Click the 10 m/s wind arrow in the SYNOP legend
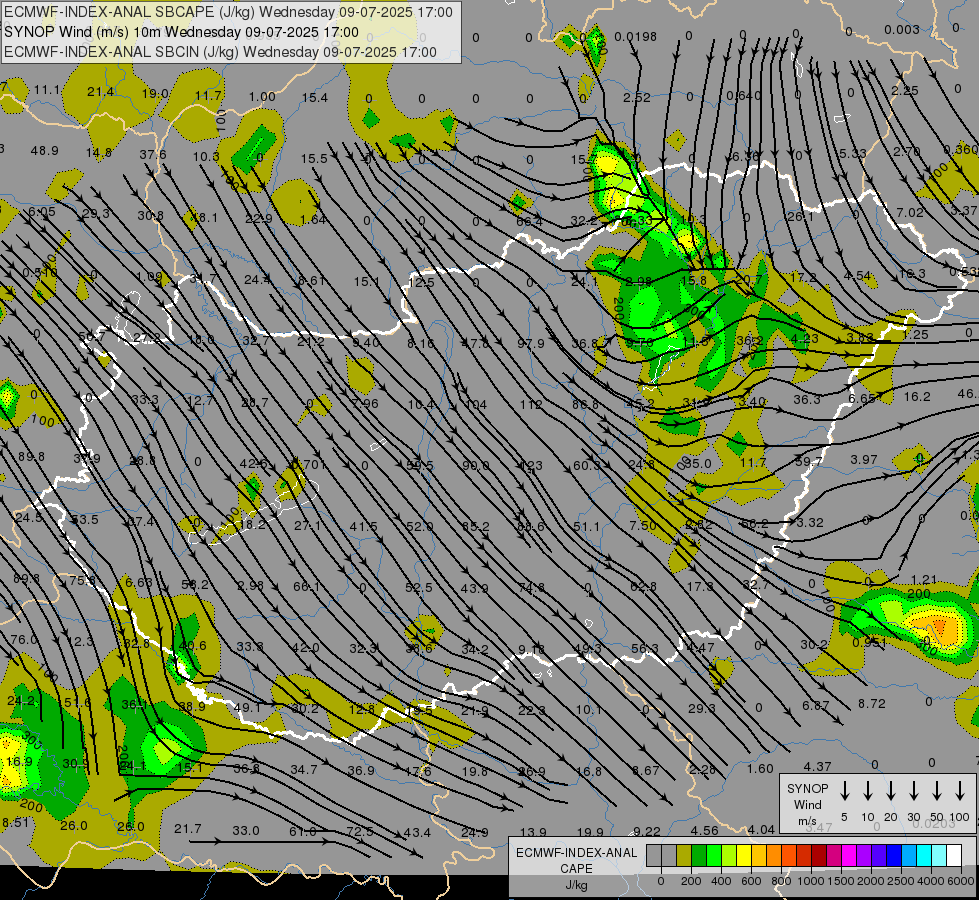 point(867,791)
